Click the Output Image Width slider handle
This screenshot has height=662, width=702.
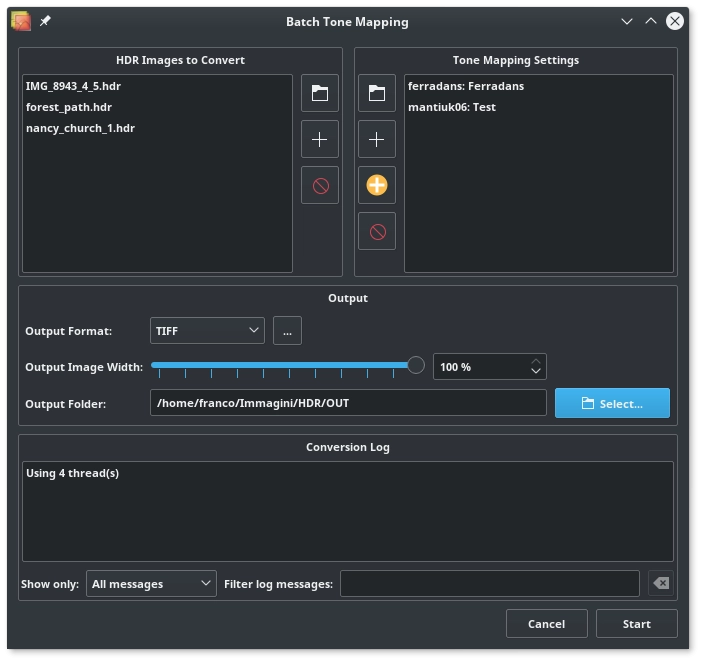coord(416,365)
